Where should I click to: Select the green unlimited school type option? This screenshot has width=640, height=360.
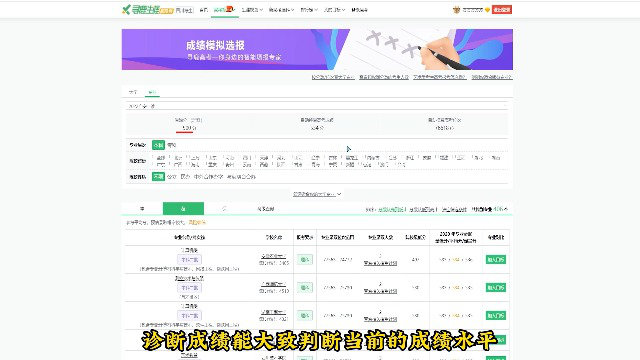(x=158, y=177)
